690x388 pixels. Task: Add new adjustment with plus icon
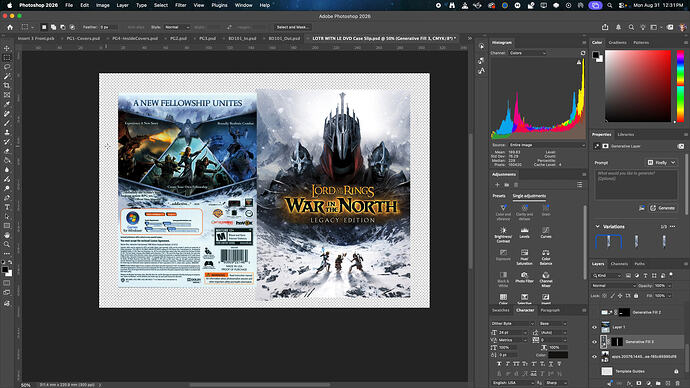point(497,185)
